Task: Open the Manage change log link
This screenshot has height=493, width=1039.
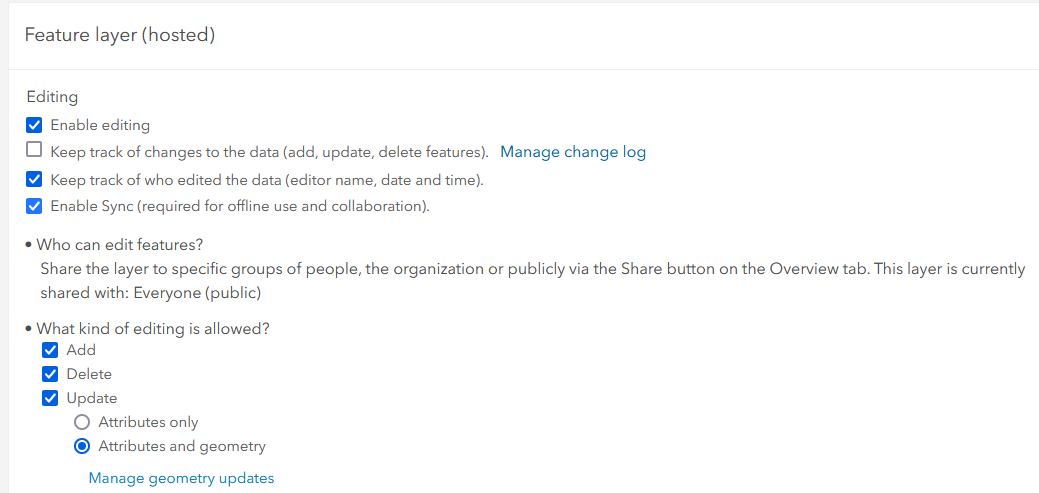Action: tap(573, 152)
